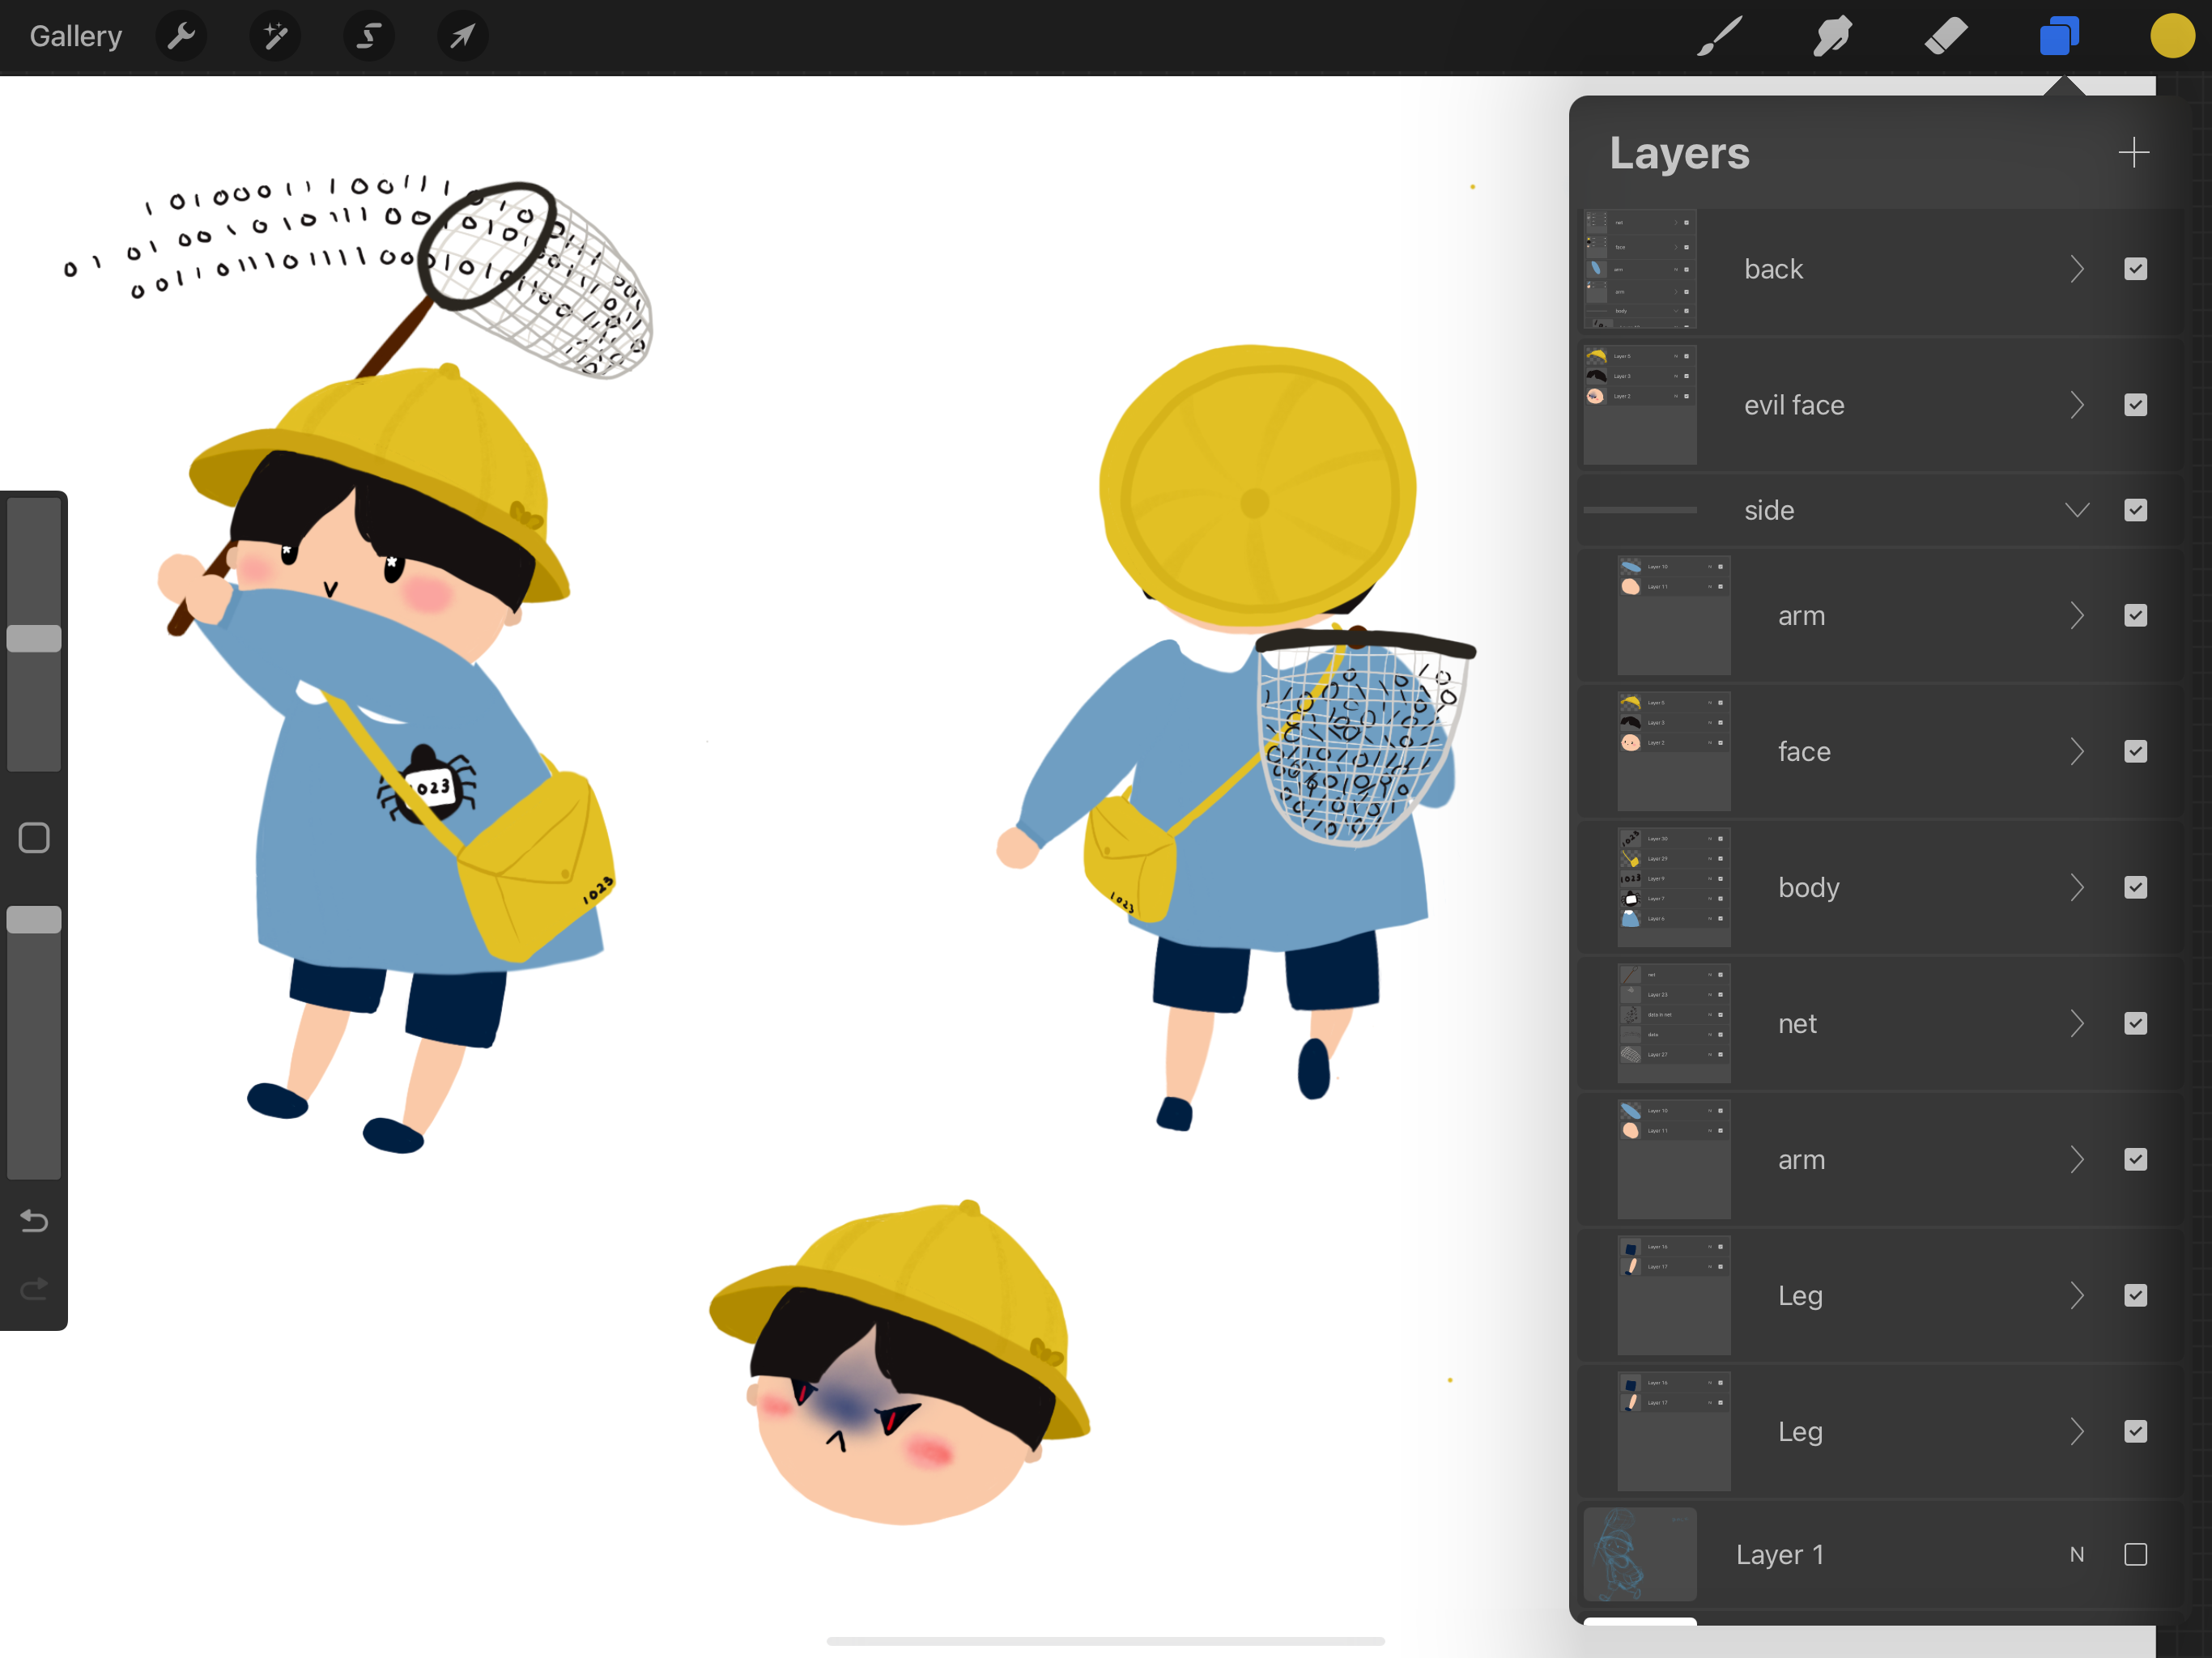Choose the Smudge tool
Viewport: 2212px width, 1658px height.
coord(1832,37)
